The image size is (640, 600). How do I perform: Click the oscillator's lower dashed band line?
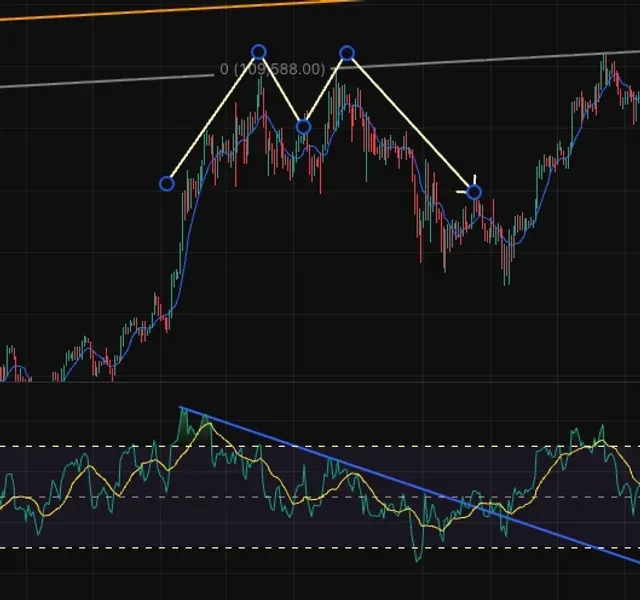(x=320, y=548)
